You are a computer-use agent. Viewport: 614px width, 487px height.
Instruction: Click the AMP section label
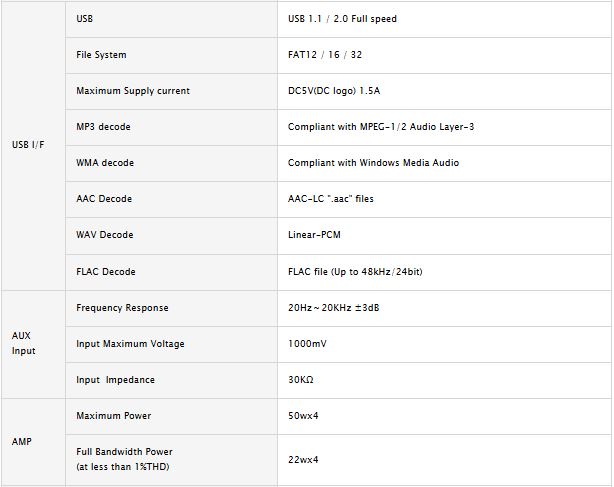22,441
